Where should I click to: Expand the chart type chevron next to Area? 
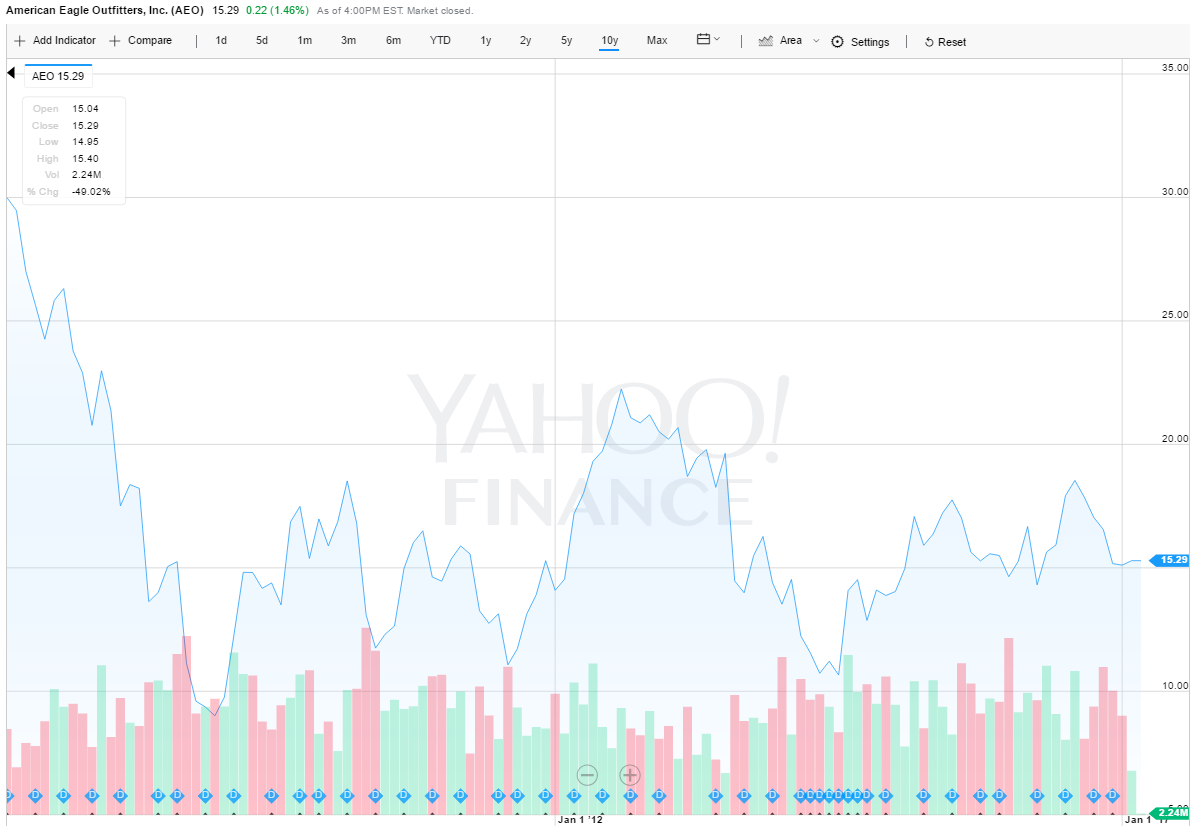click(x=816, y=40)
